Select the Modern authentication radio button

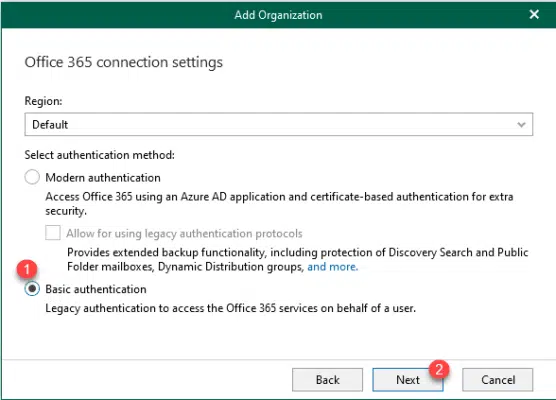32,177
